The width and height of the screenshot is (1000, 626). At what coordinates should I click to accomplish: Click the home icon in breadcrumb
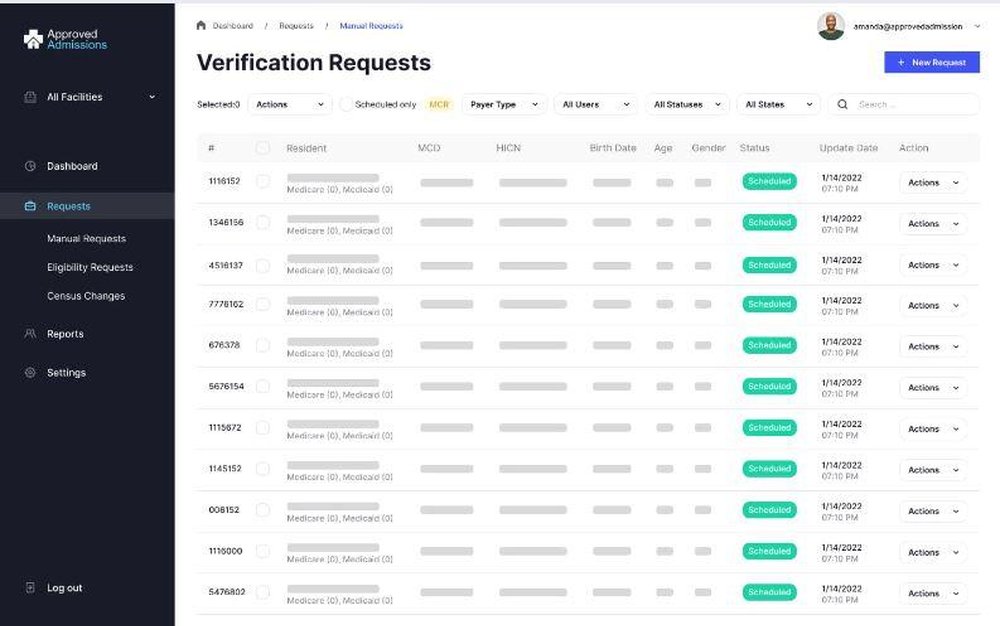(x=201, y=26)
